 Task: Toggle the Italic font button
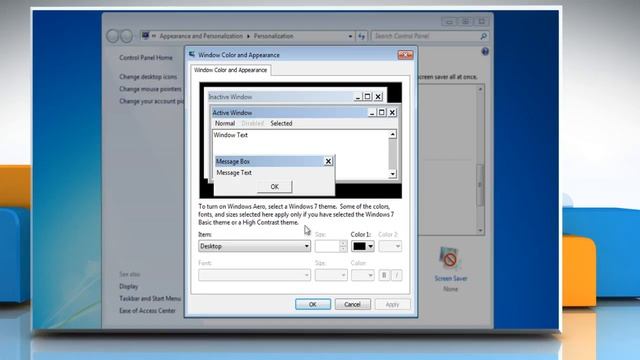[x=396, y=275]
